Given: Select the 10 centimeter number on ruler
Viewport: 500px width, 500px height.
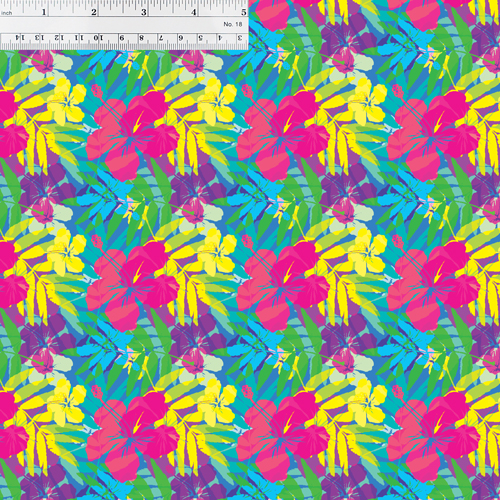Looking at the screenshot, I should [98, 38].
